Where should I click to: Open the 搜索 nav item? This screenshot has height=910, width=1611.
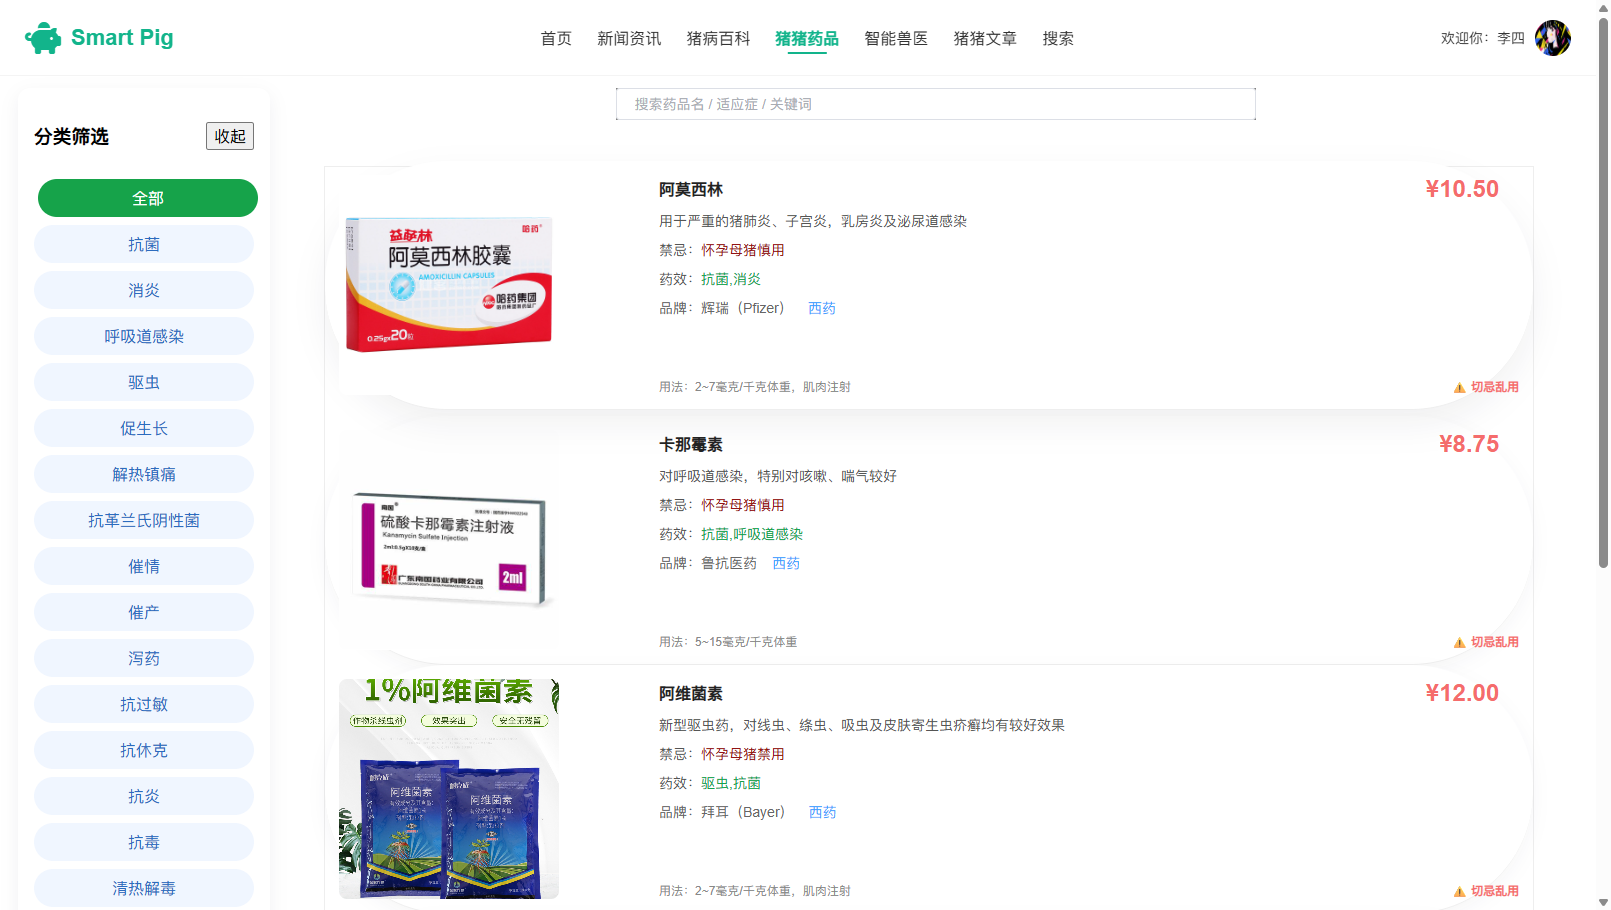(1058, 38)
